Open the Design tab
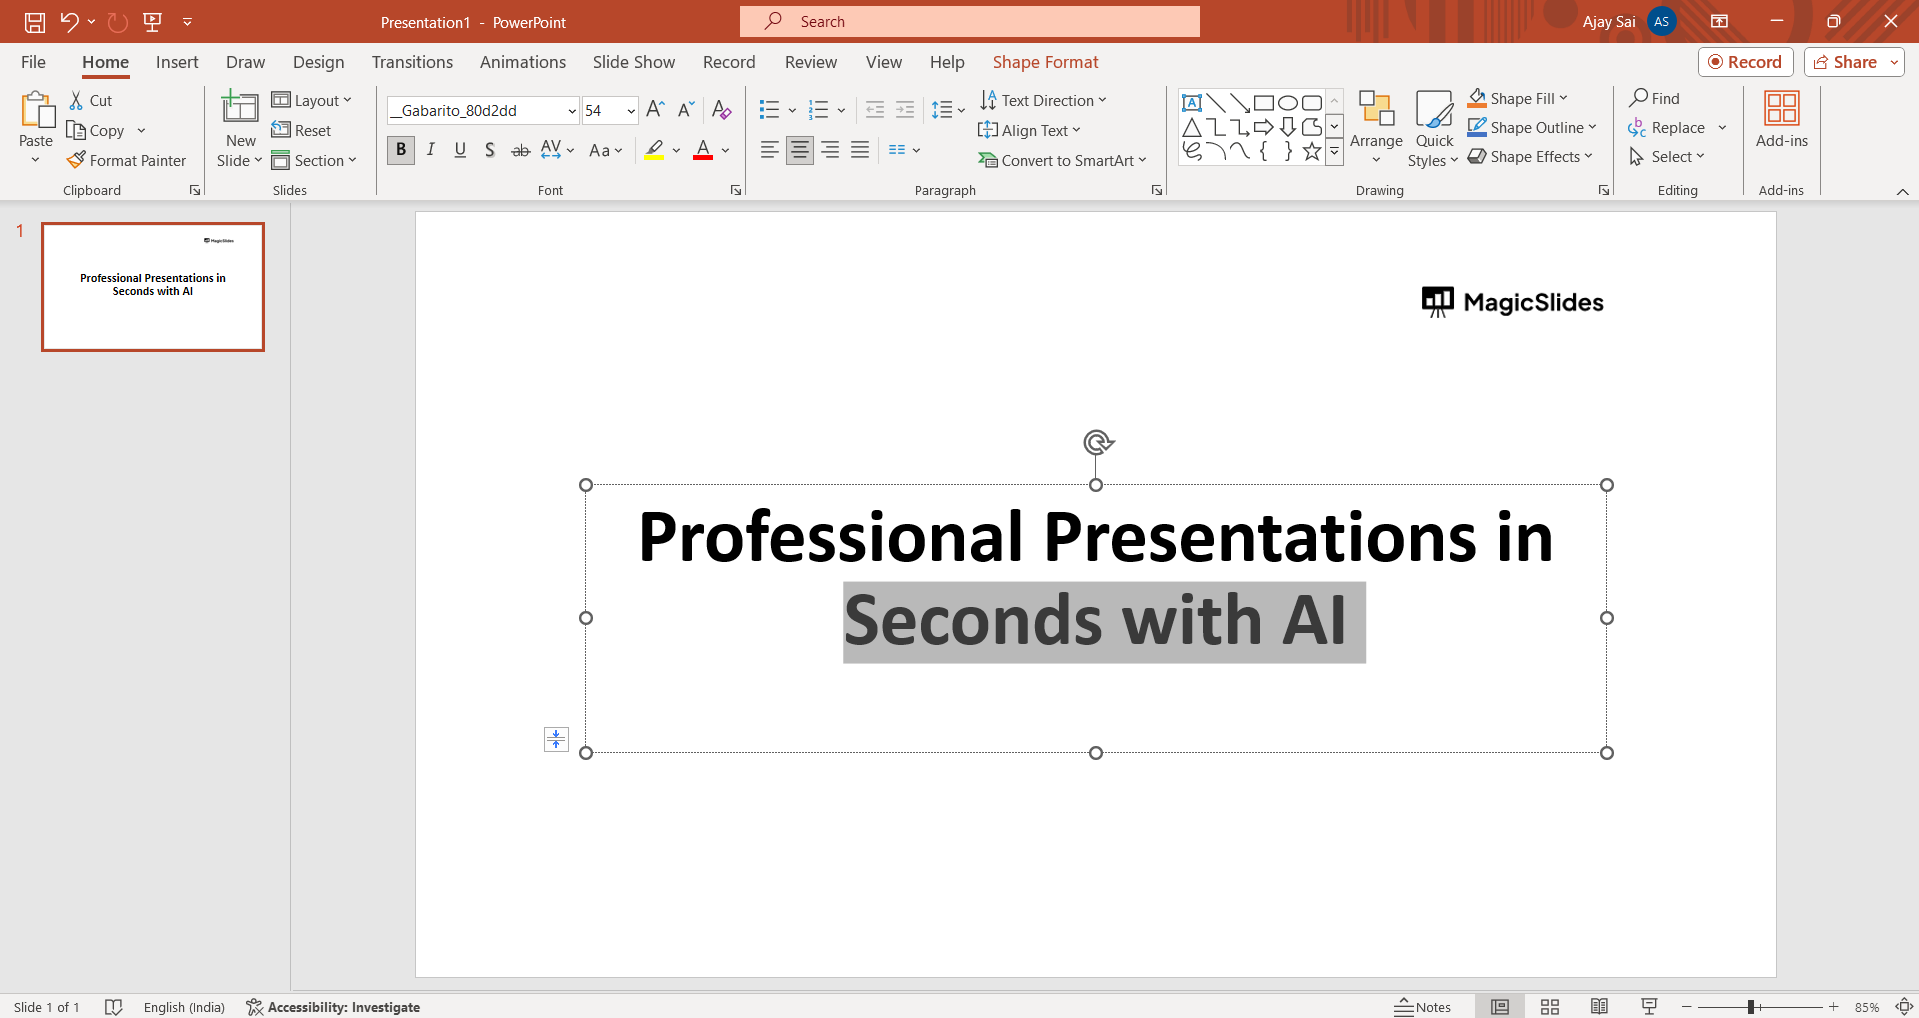 318,62
